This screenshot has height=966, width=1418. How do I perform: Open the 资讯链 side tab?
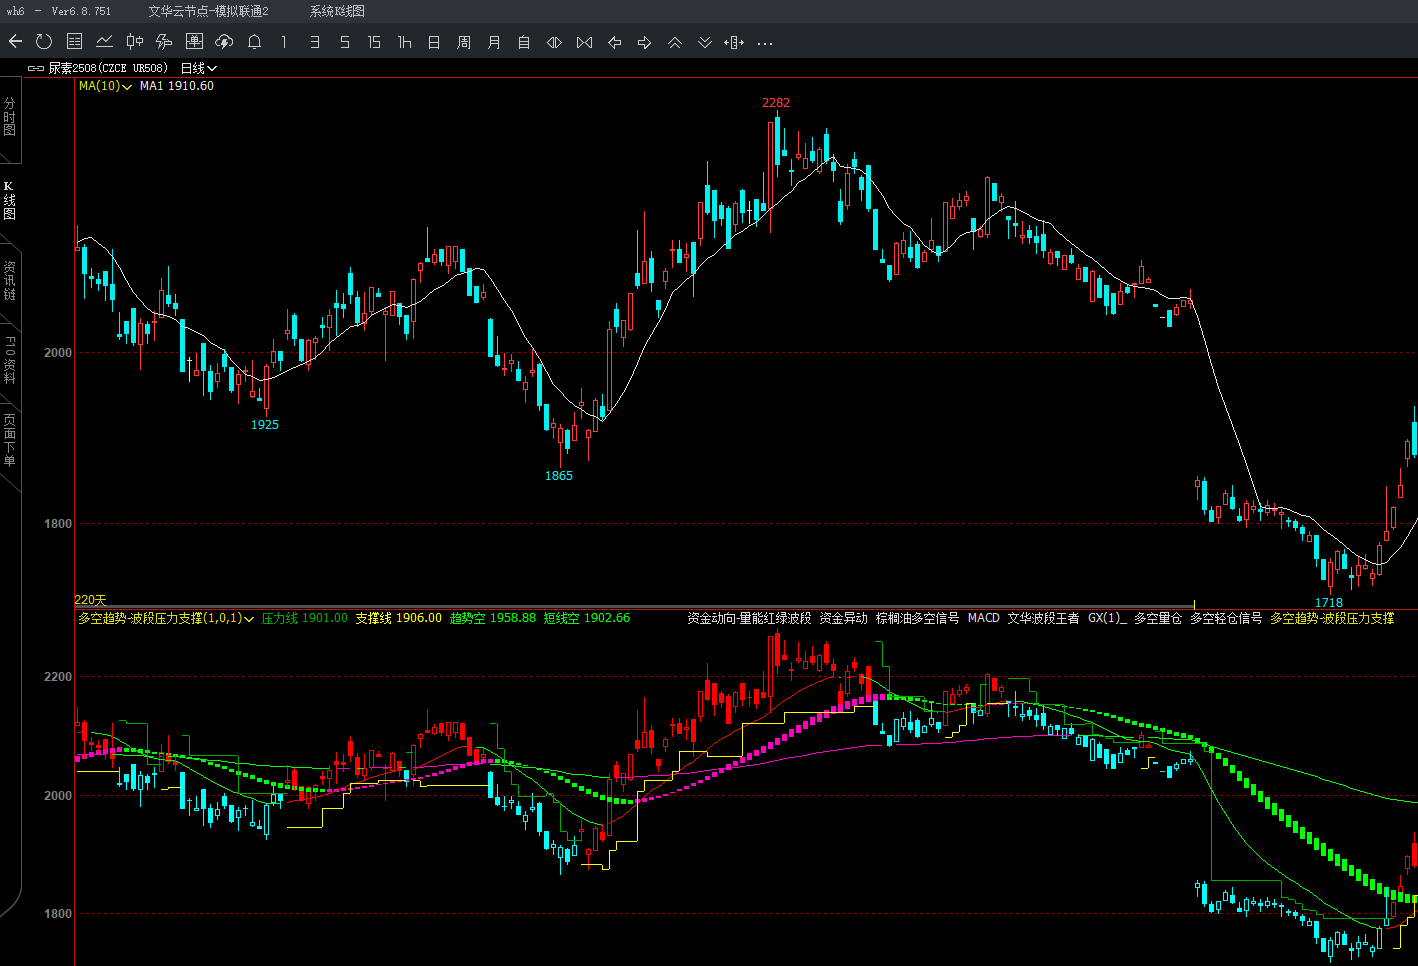[x=9, y=281]
